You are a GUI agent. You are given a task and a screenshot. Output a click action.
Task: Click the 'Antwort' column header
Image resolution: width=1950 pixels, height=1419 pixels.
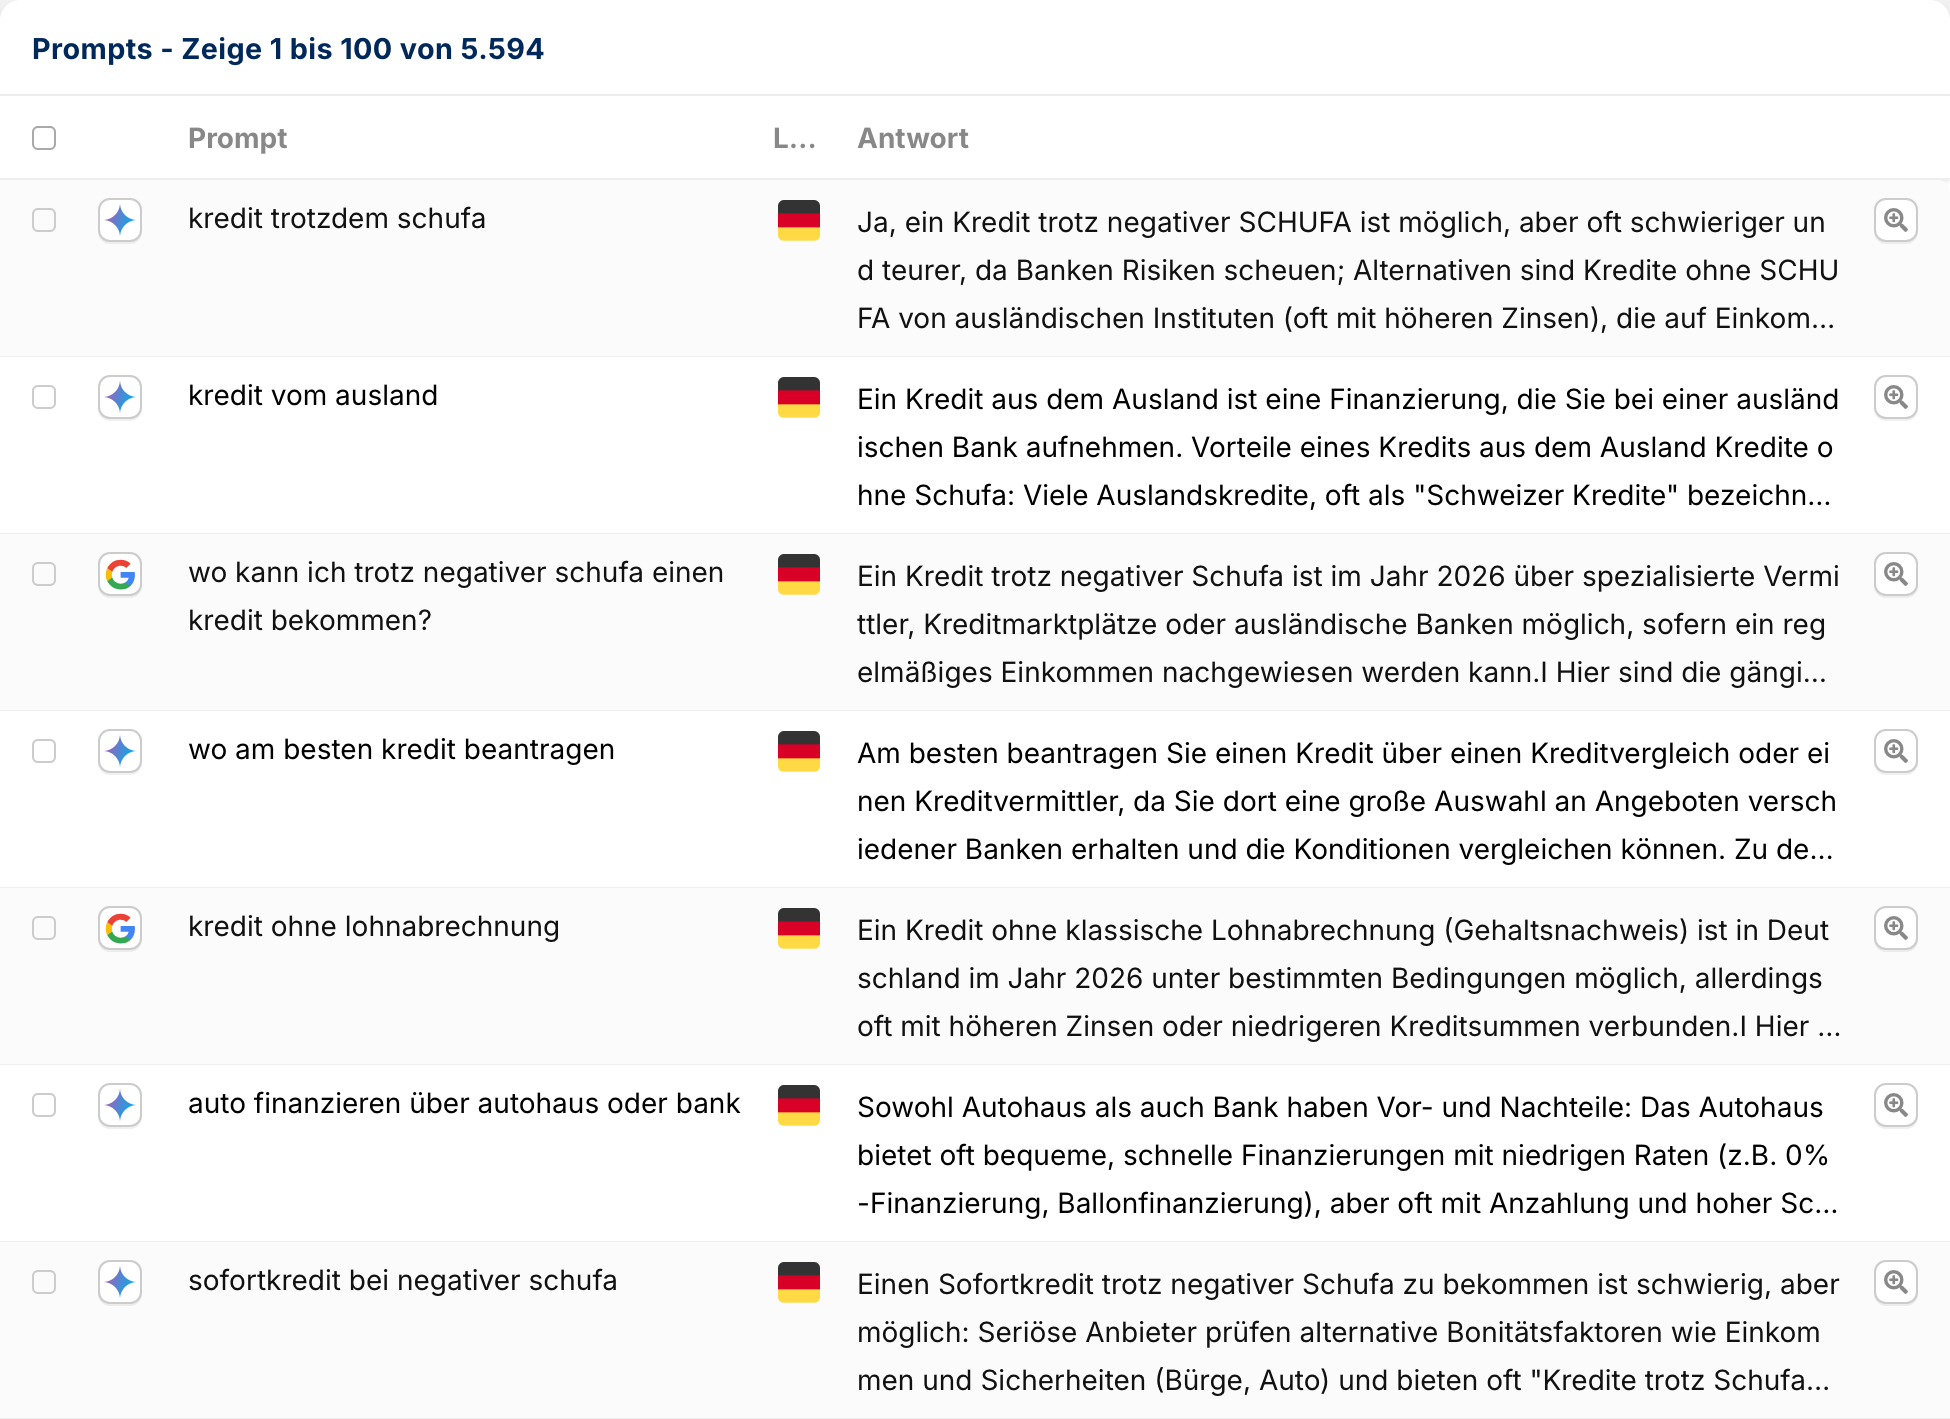click(x=912, y=138)
